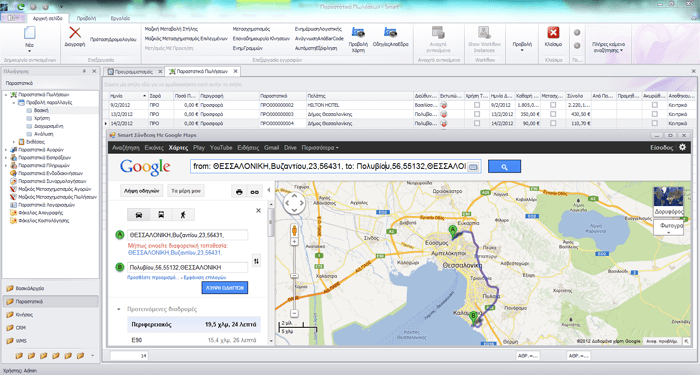Select driving mode car icon

[x=139, y=215]
